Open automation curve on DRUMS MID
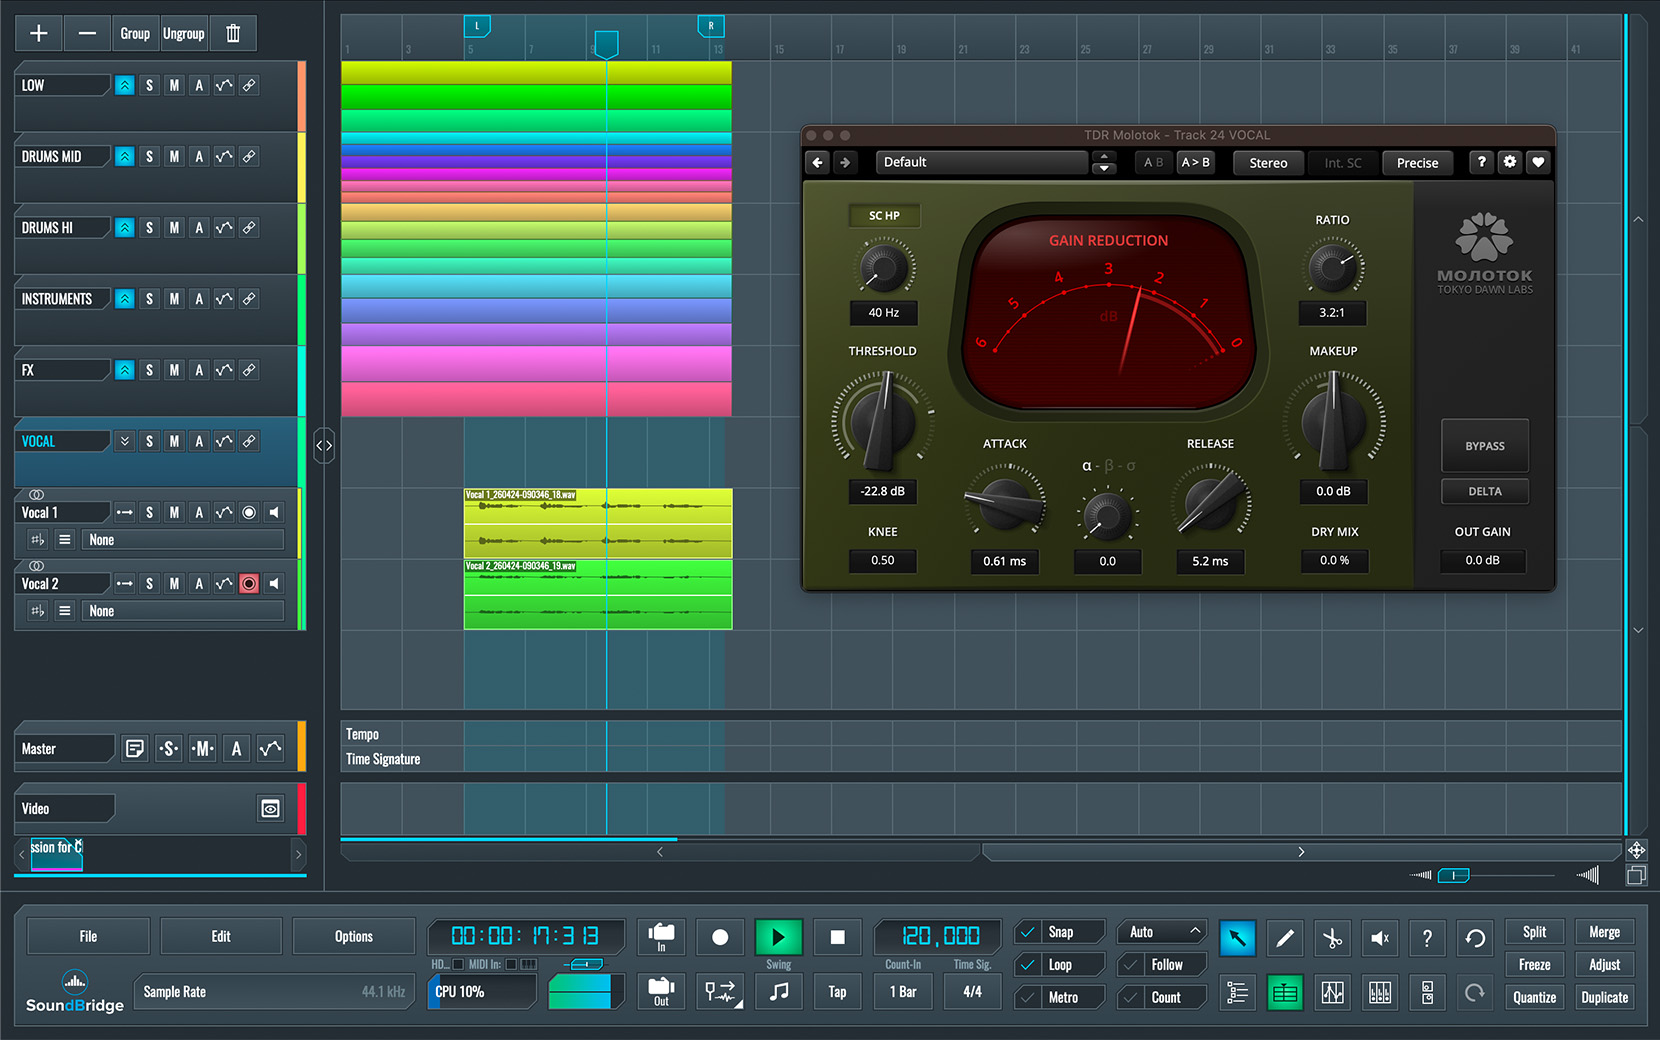Screen dimensions: 1660x1040 click(224, 157)
